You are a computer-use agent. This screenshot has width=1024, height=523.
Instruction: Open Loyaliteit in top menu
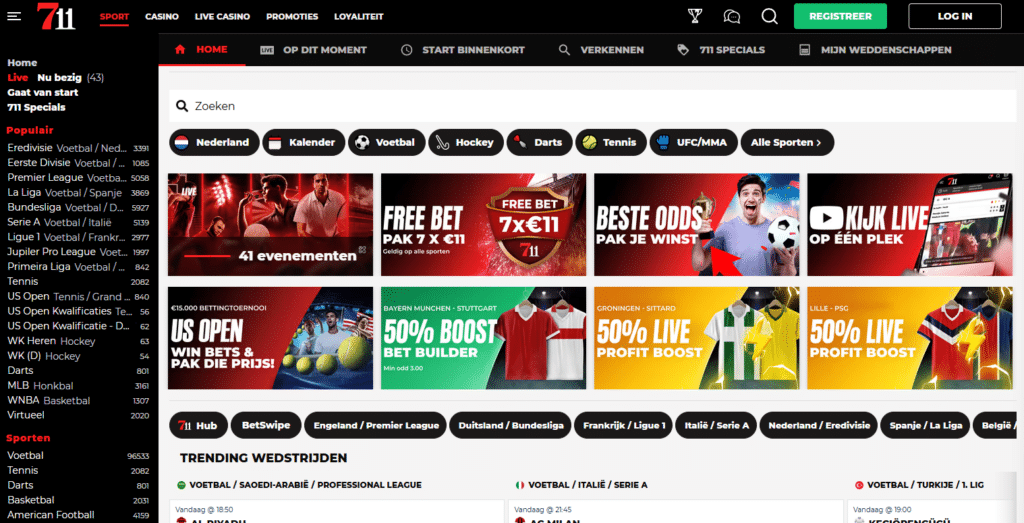[359, 16]
